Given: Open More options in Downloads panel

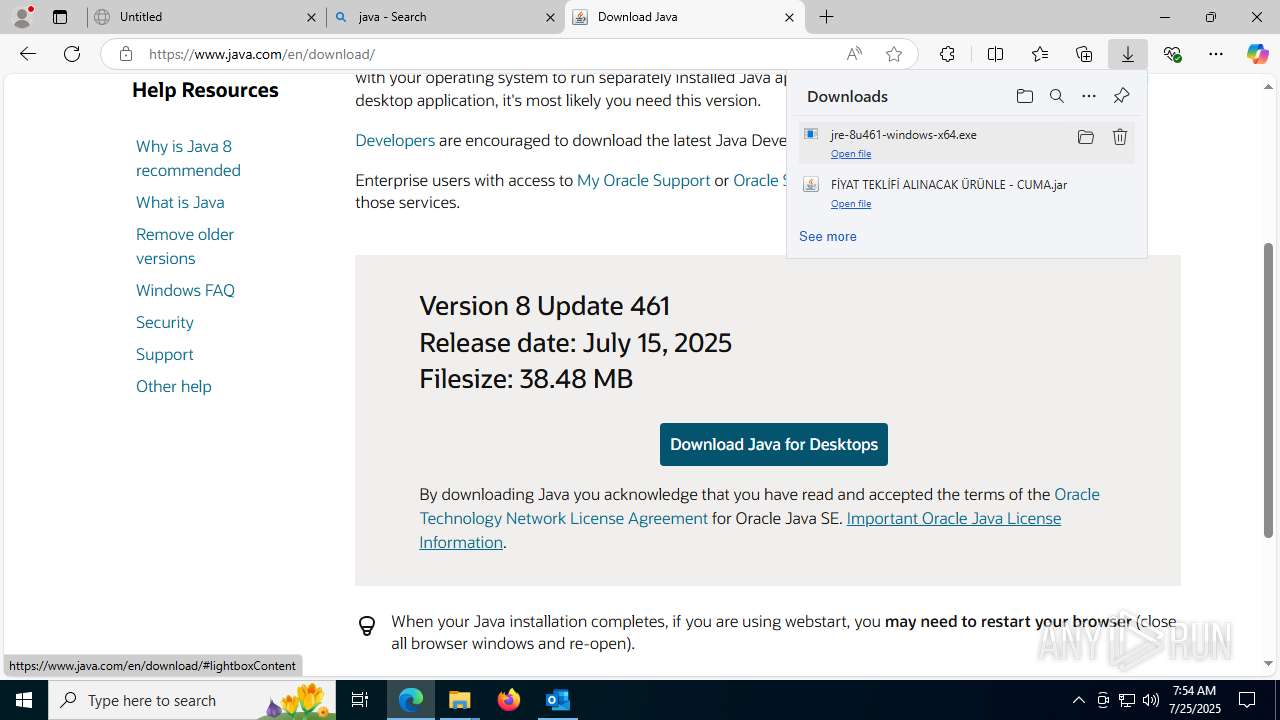Looking at the screenshot, I should click(1089, 96).
